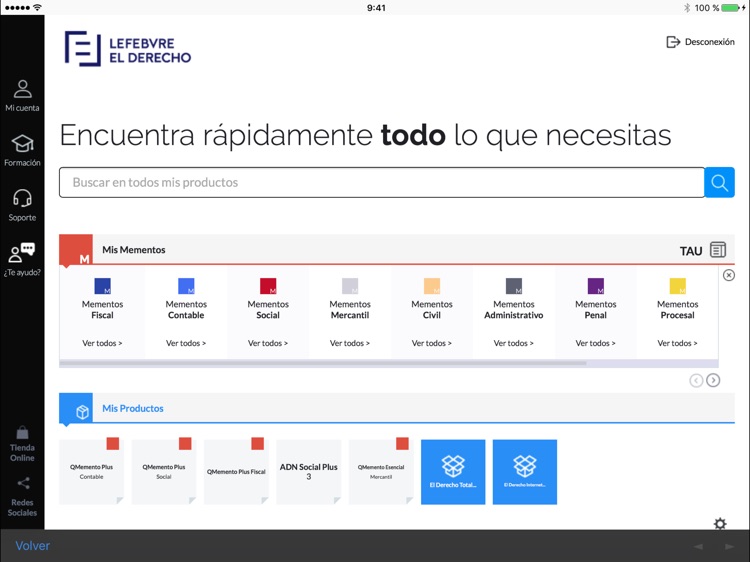Select Mementos Mercantil icon
This screenshot has width=750, height=562.
350,286
